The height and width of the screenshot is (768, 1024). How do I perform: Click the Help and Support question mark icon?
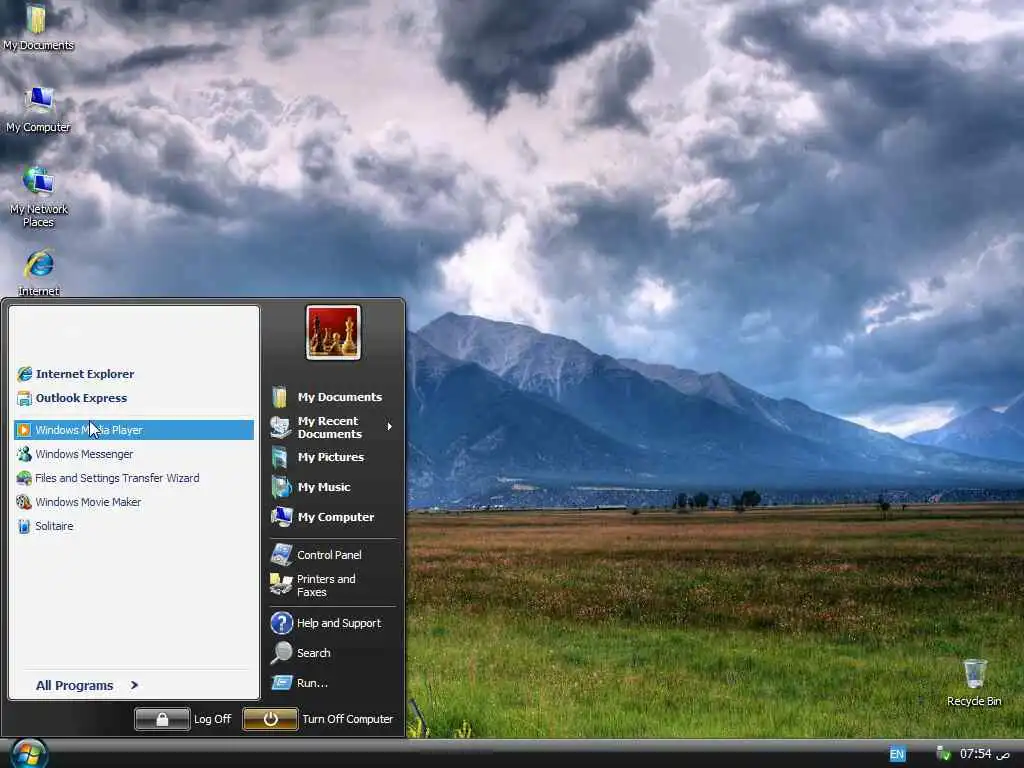pos(281,623)
